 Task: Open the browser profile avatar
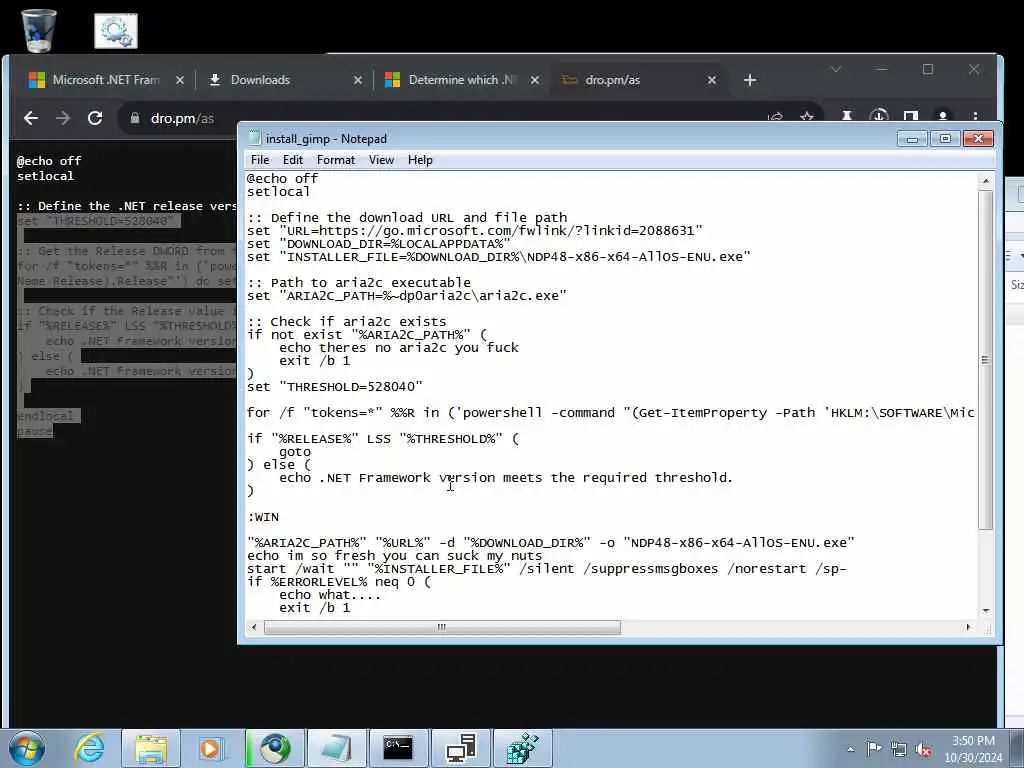click(x=942, y=116)
